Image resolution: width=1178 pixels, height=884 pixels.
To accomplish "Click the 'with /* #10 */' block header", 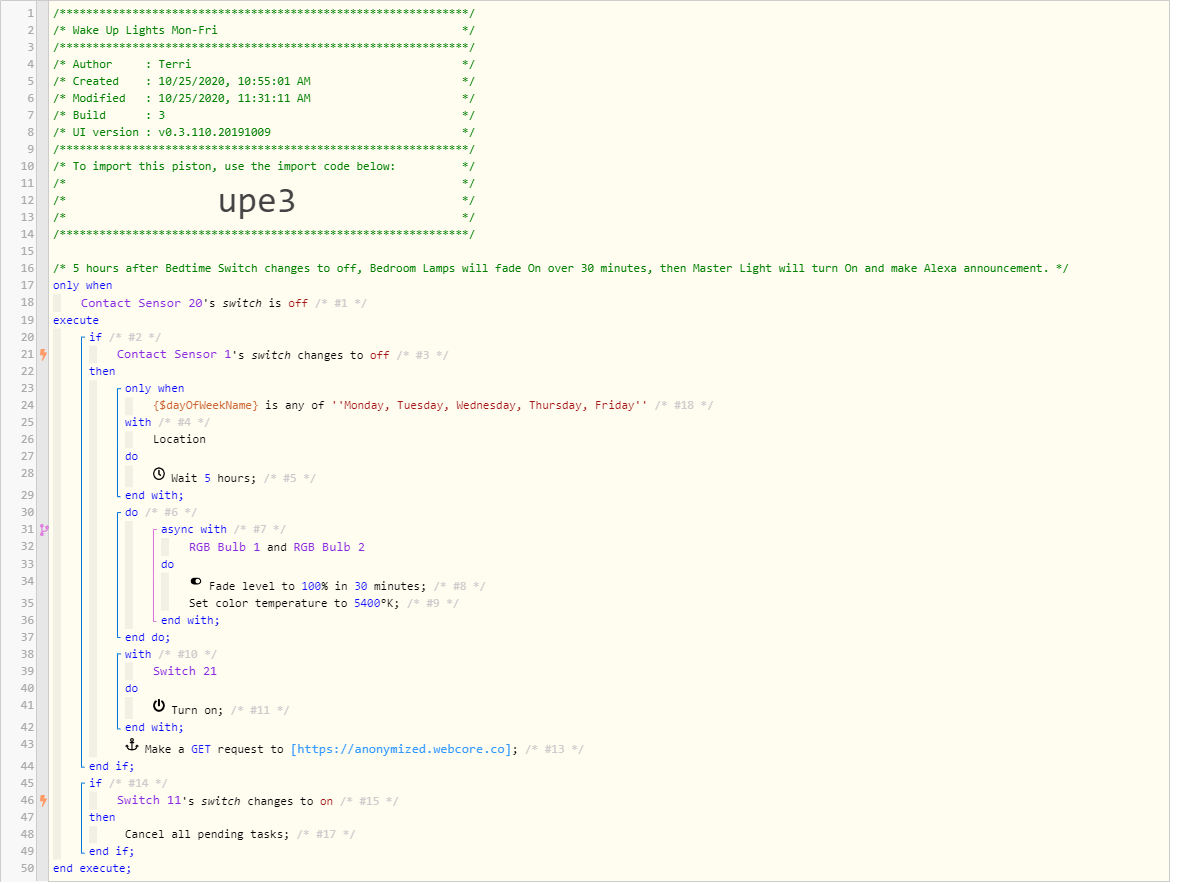I will [171, 654].
